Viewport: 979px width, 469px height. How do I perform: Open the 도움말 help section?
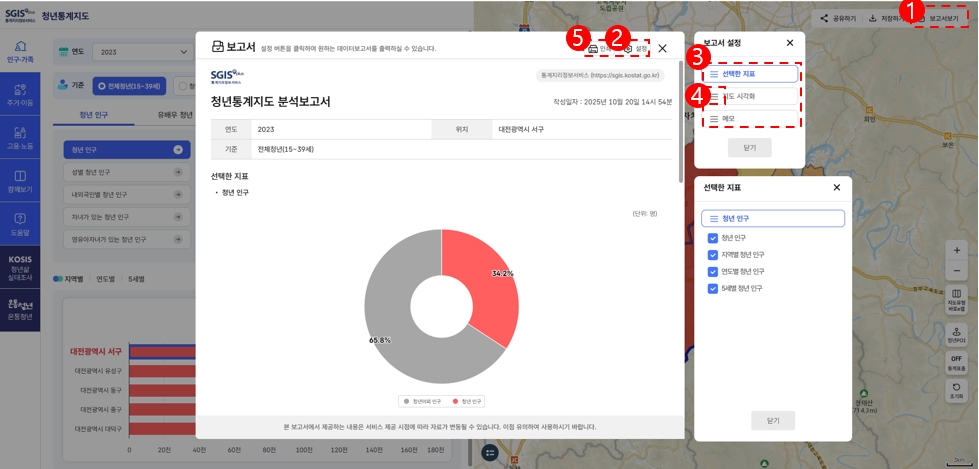(x=20, y=223)
